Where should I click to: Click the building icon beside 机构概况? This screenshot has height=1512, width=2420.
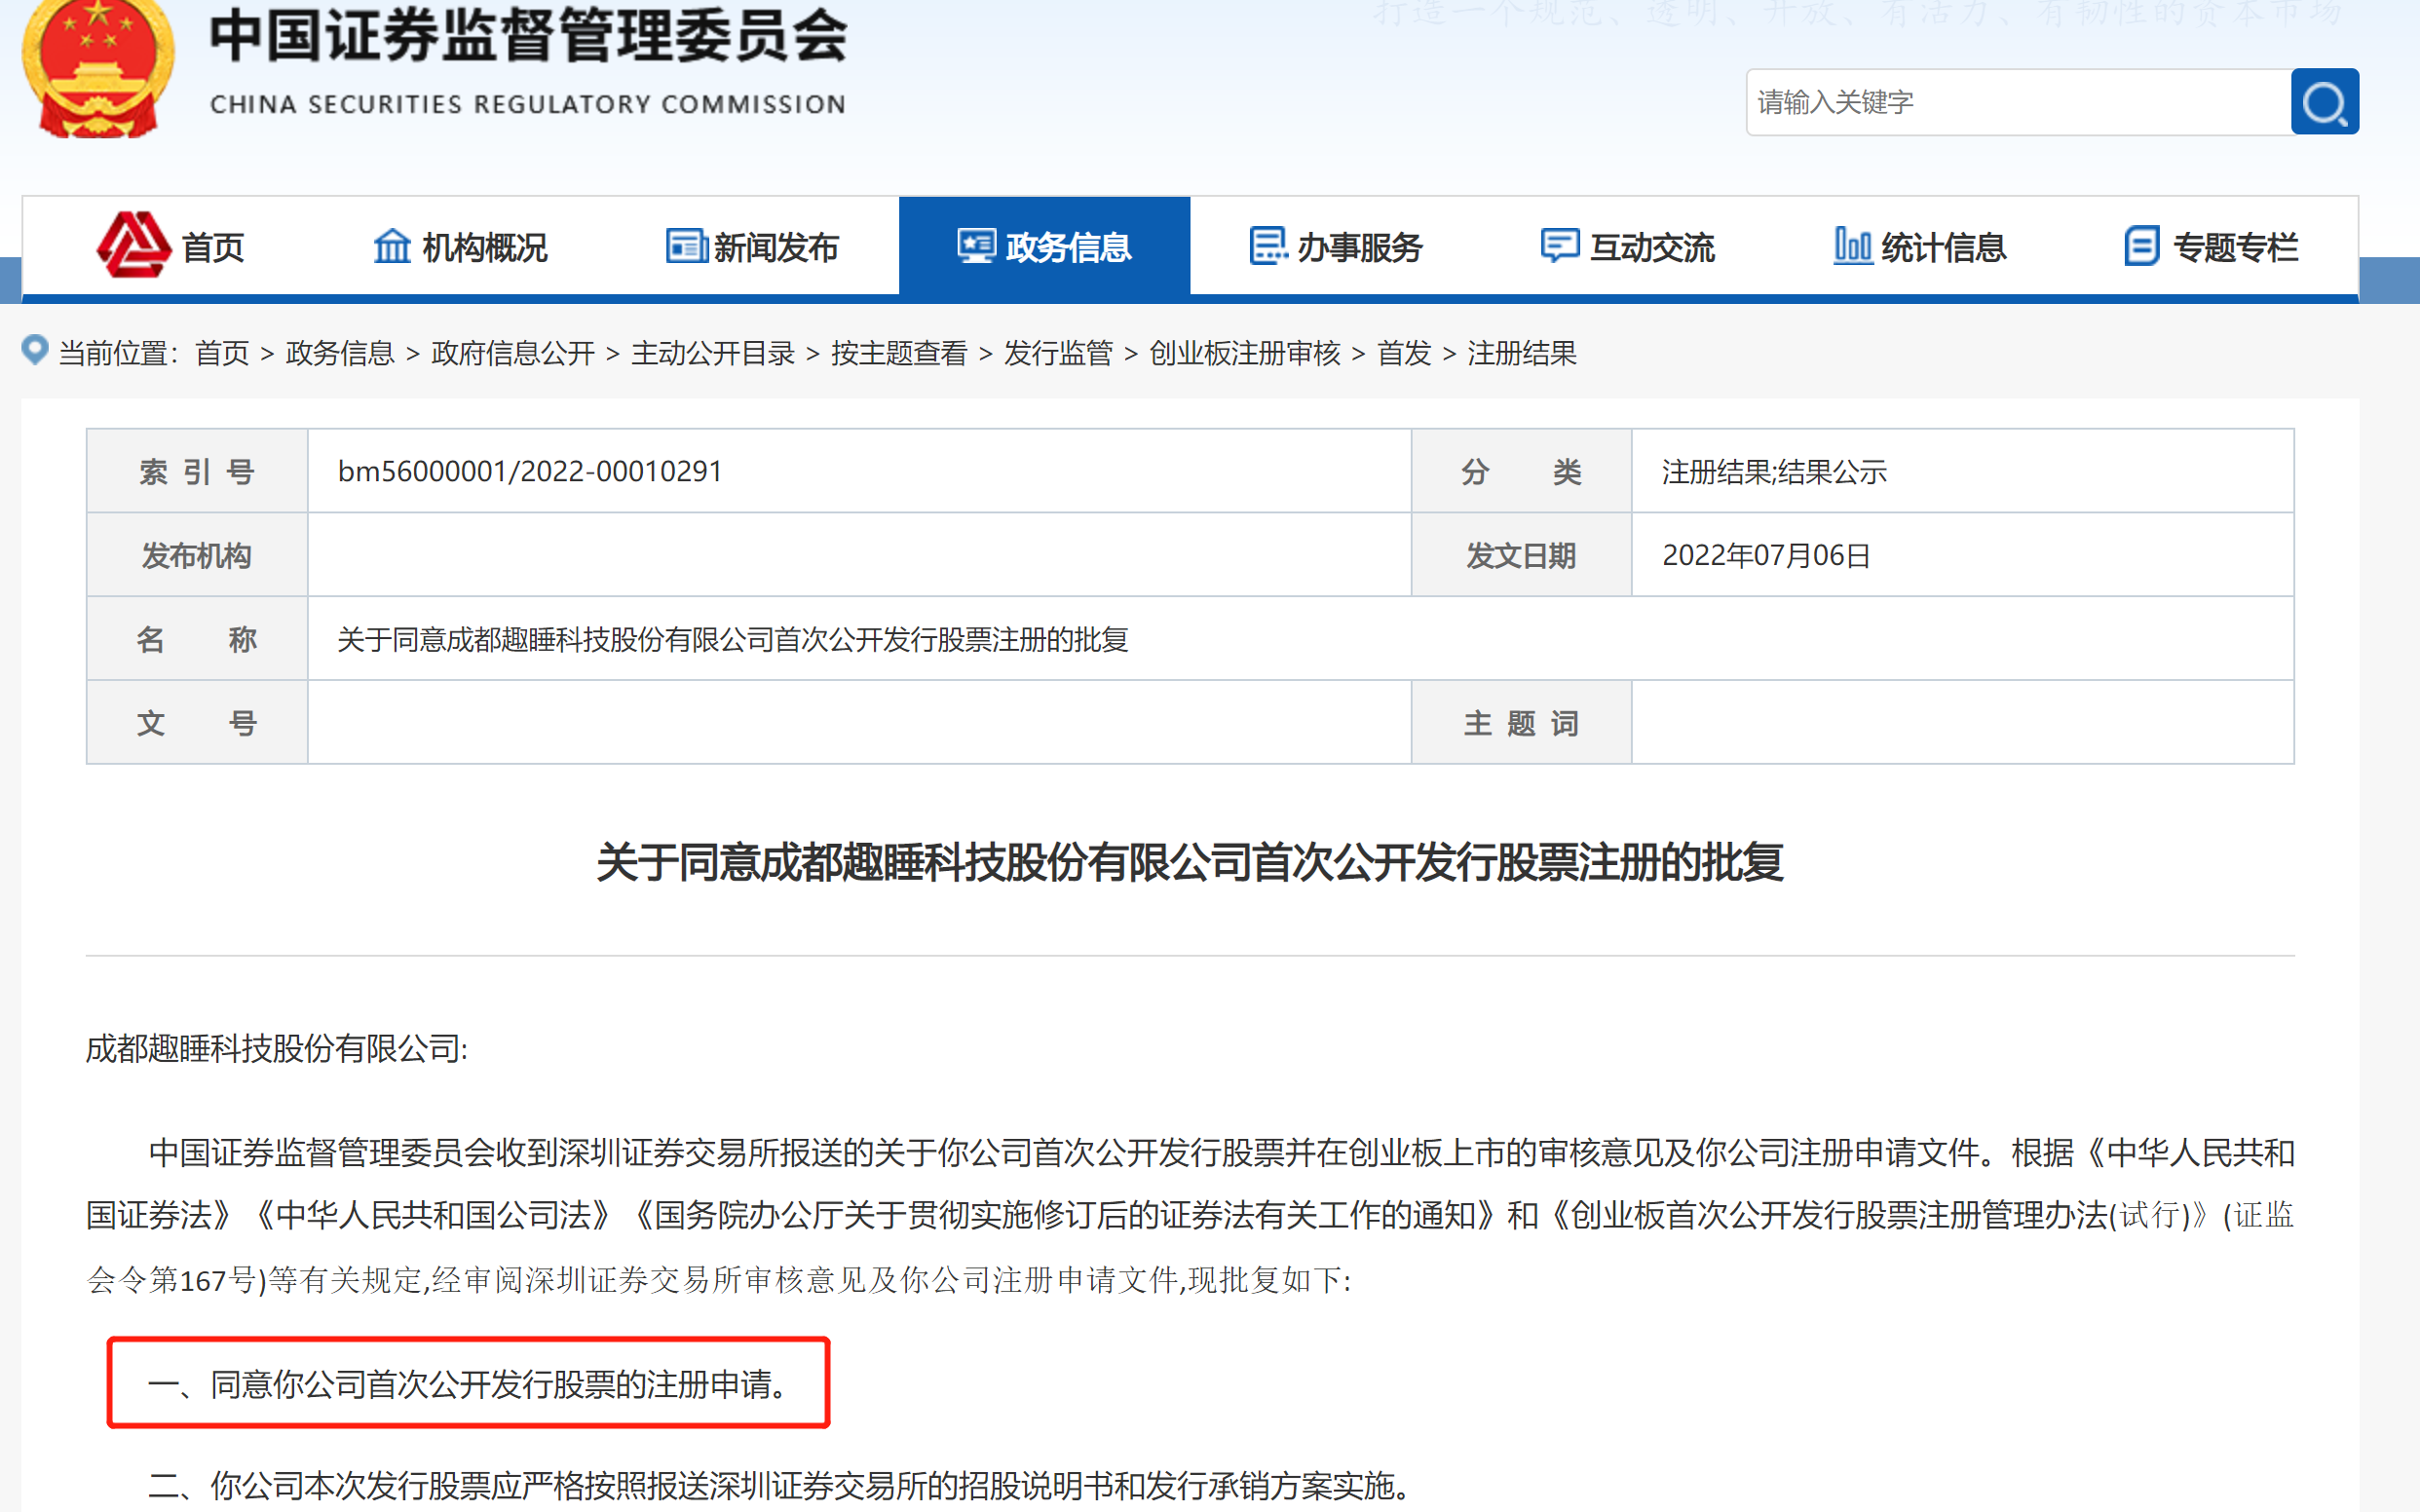[x=392, y=246]
